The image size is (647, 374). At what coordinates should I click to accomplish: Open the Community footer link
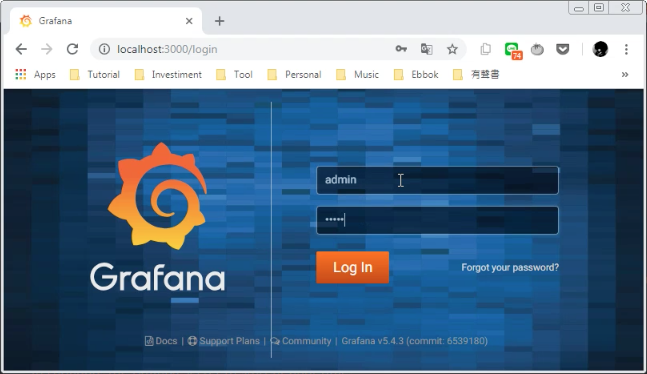coord(301,341)
